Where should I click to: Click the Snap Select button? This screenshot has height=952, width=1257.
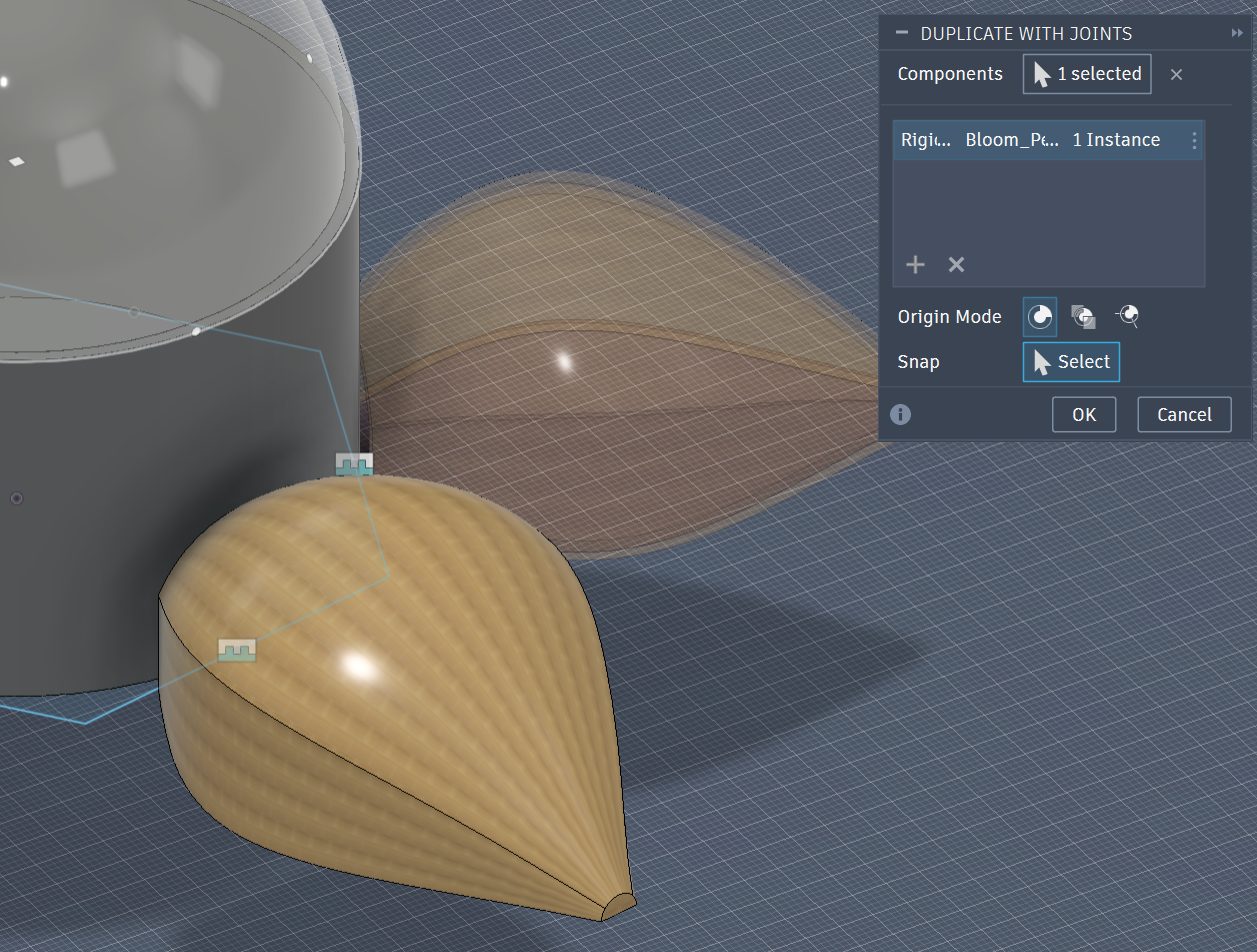[1071, 362]
